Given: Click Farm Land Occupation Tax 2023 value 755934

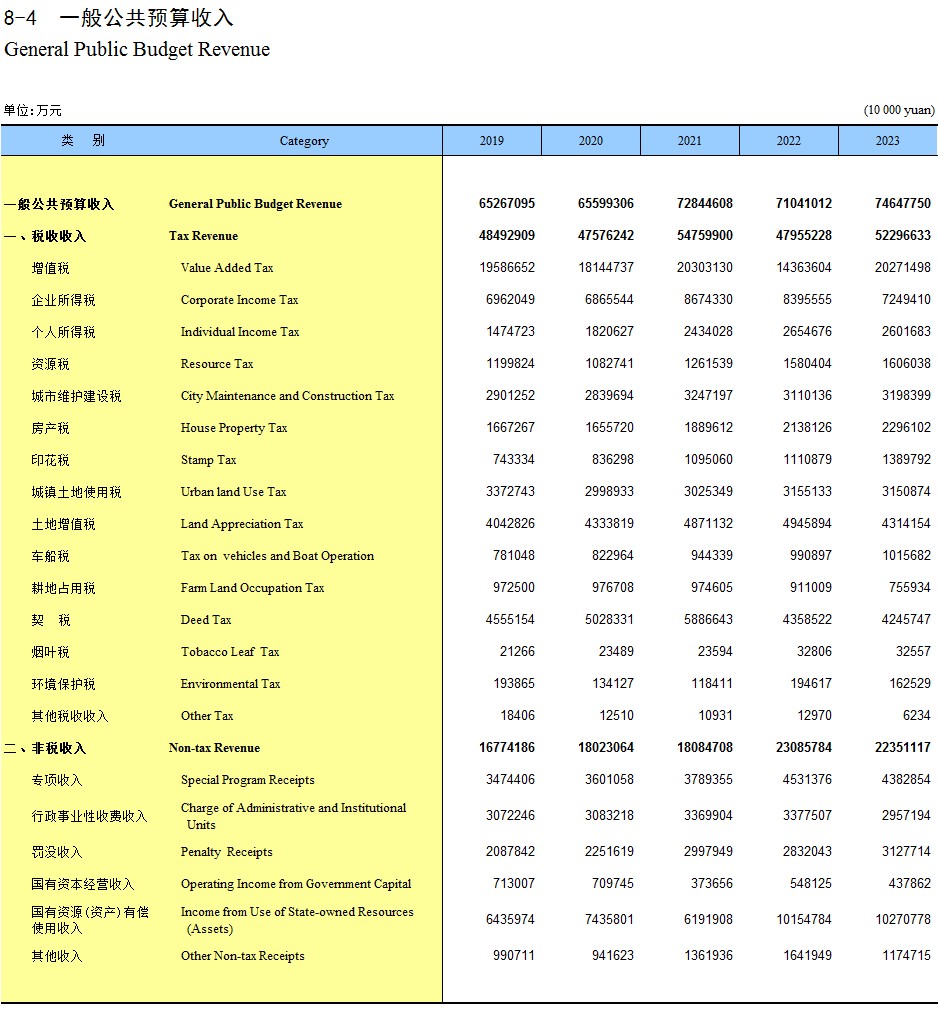Looking at the screenshot, I should 910,587.
